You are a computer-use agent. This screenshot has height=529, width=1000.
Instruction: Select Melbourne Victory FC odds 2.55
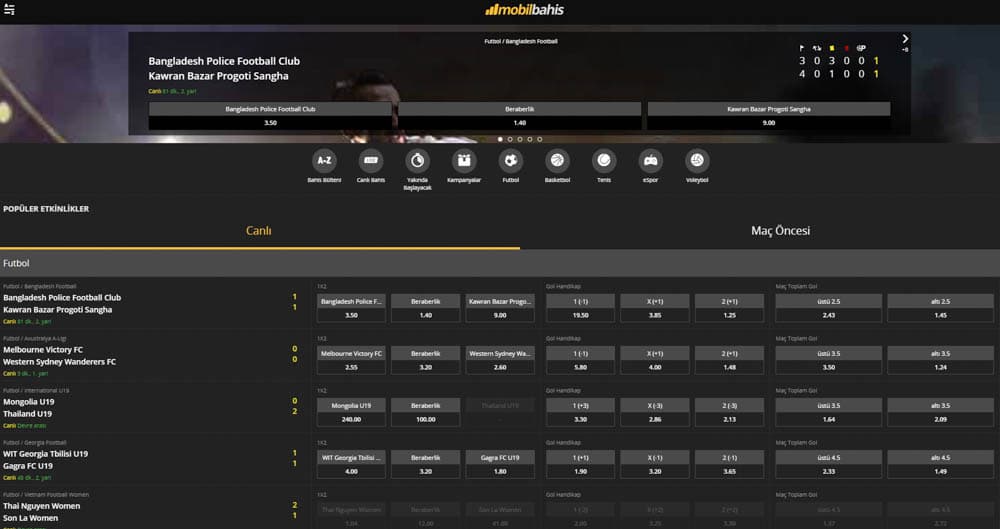351,361
